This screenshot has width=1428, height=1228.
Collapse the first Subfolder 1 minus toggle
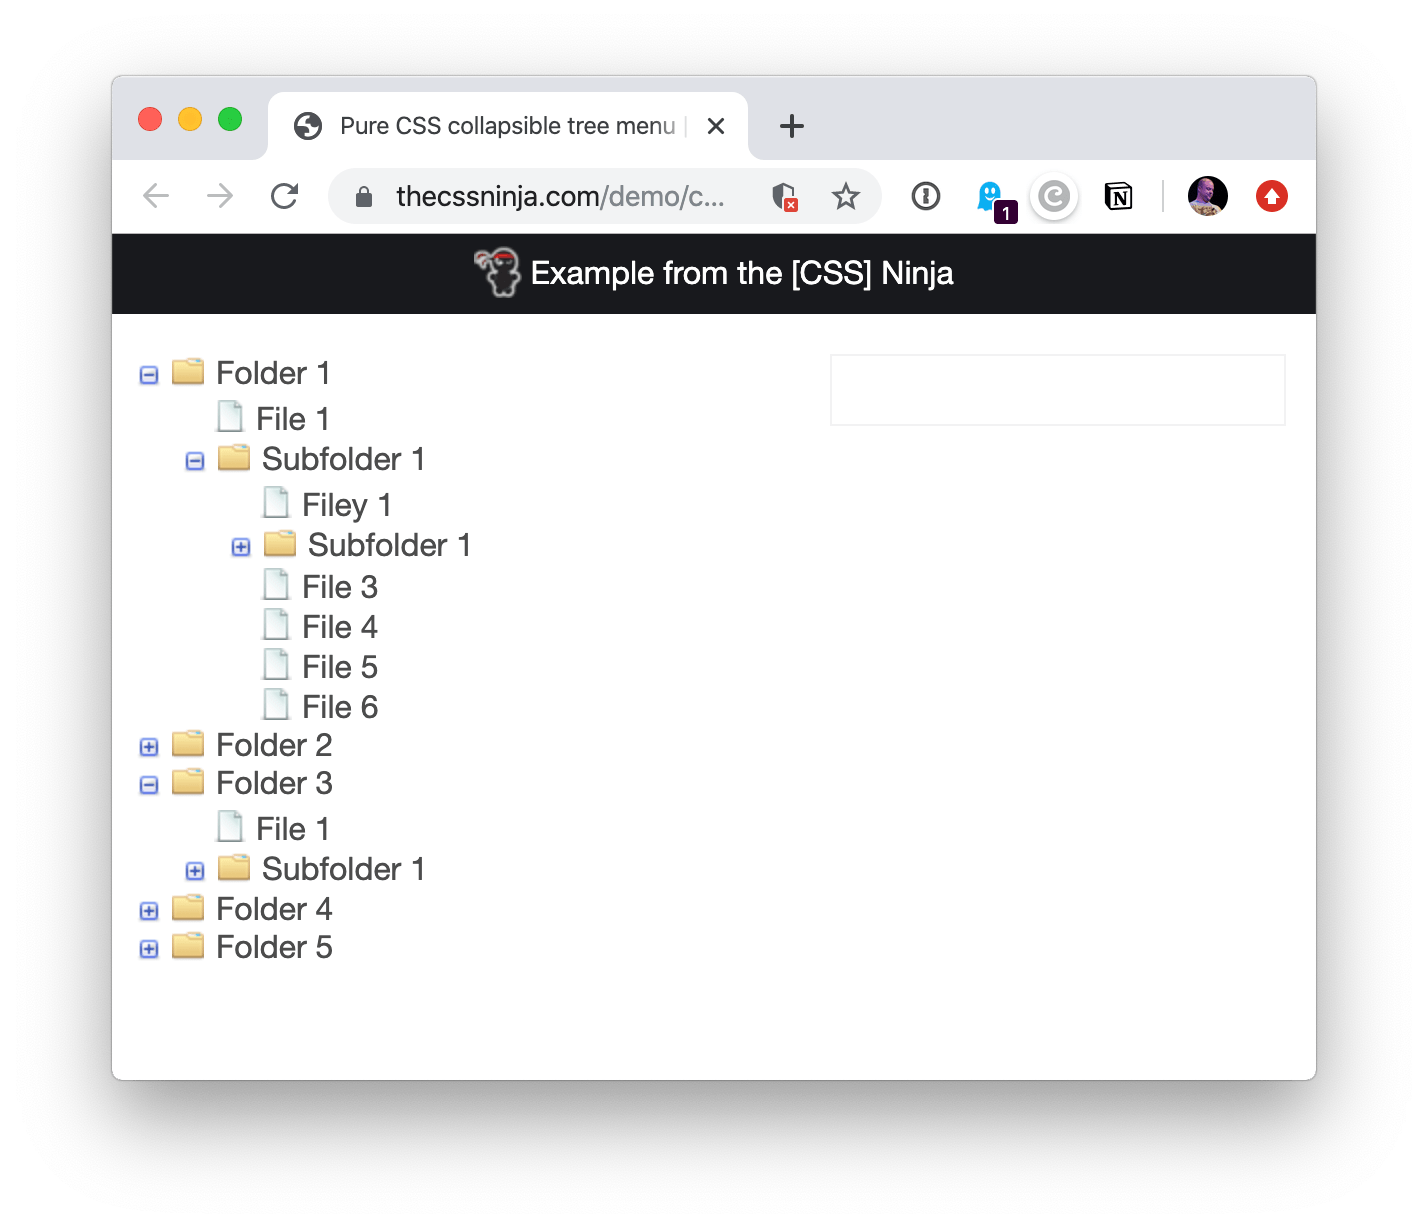[194, 461]
